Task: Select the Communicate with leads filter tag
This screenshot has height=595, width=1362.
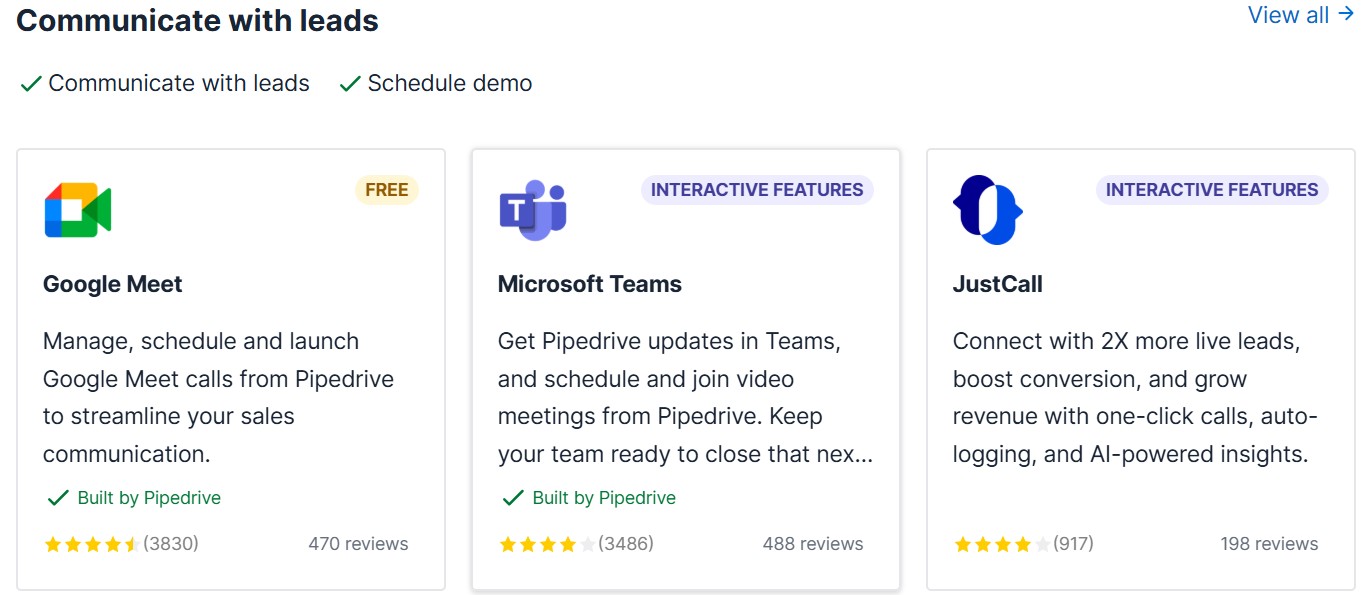Action: point(165,83)
